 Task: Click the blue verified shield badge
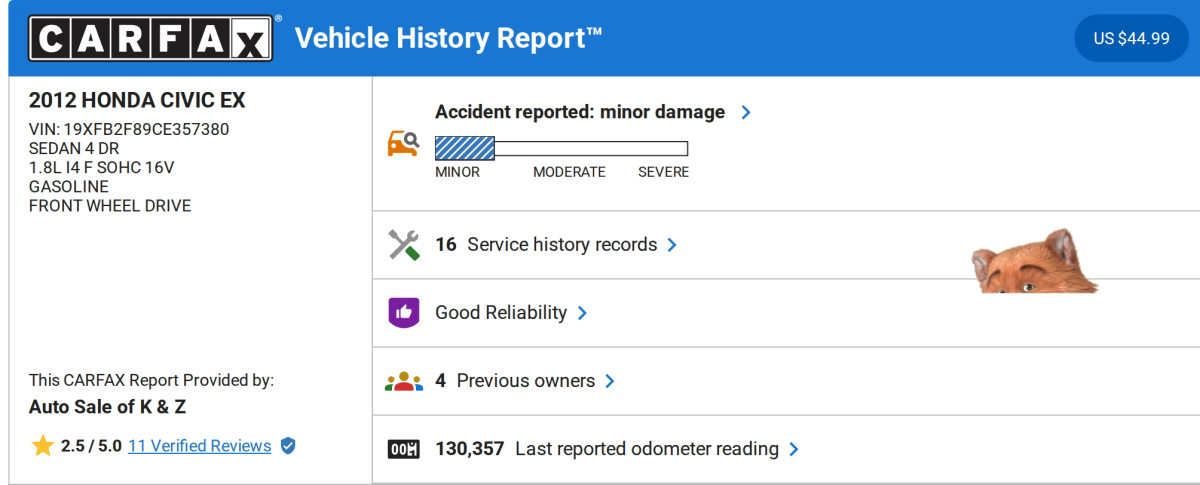click(288, 446)
